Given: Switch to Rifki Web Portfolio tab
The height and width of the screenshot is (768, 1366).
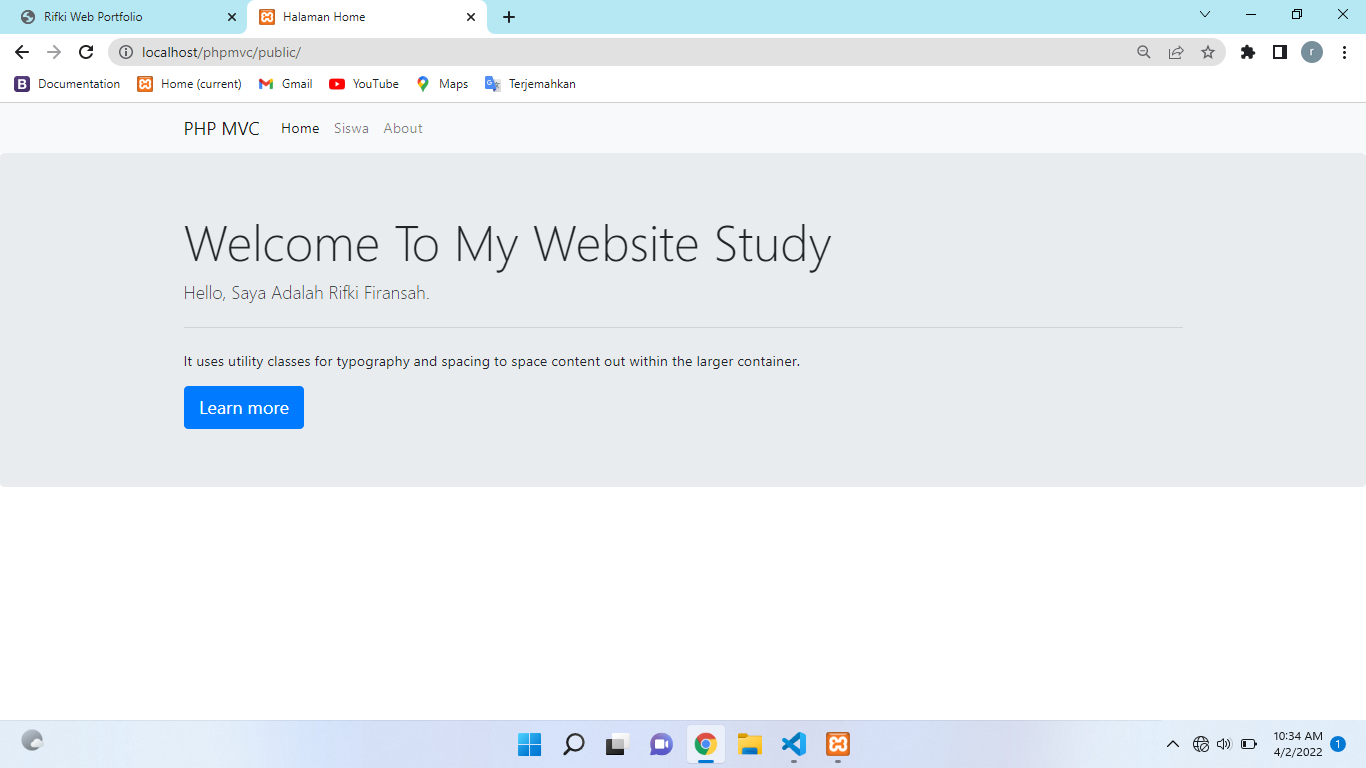Looking at the screenshot, I should (123, 17).
